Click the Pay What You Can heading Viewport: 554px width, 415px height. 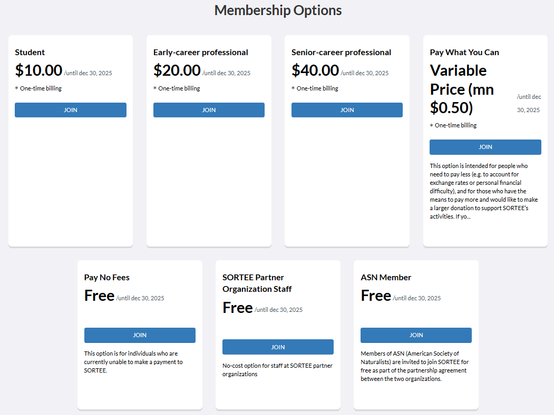[x=464, y=52]
